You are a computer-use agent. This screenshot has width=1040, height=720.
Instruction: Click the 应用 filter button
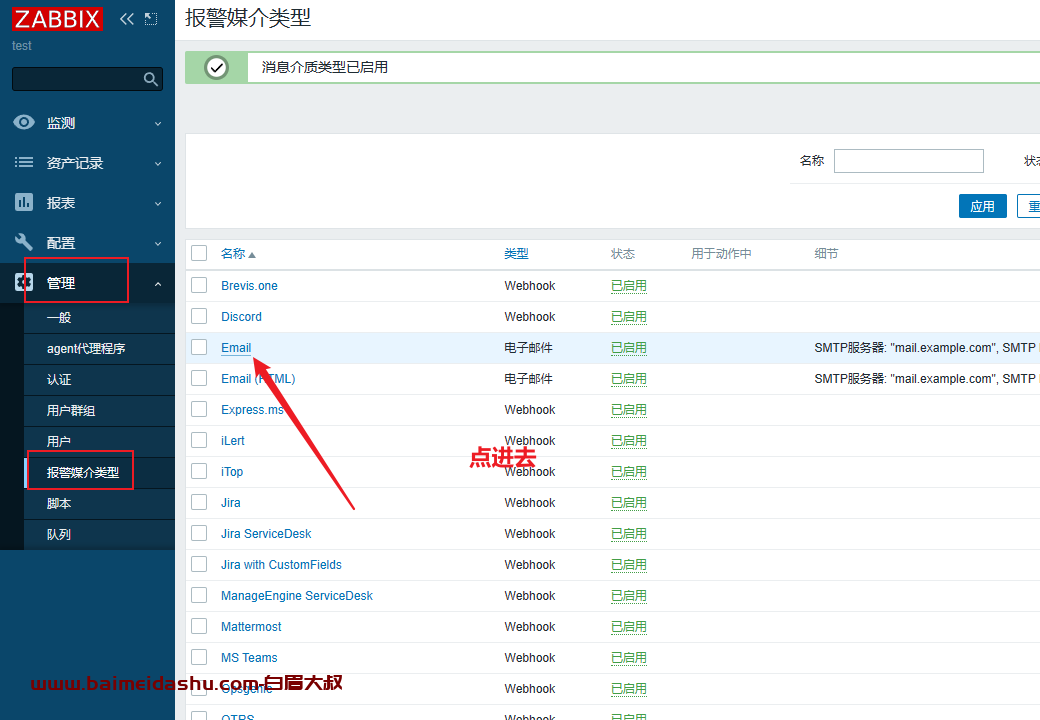[982, 206]
